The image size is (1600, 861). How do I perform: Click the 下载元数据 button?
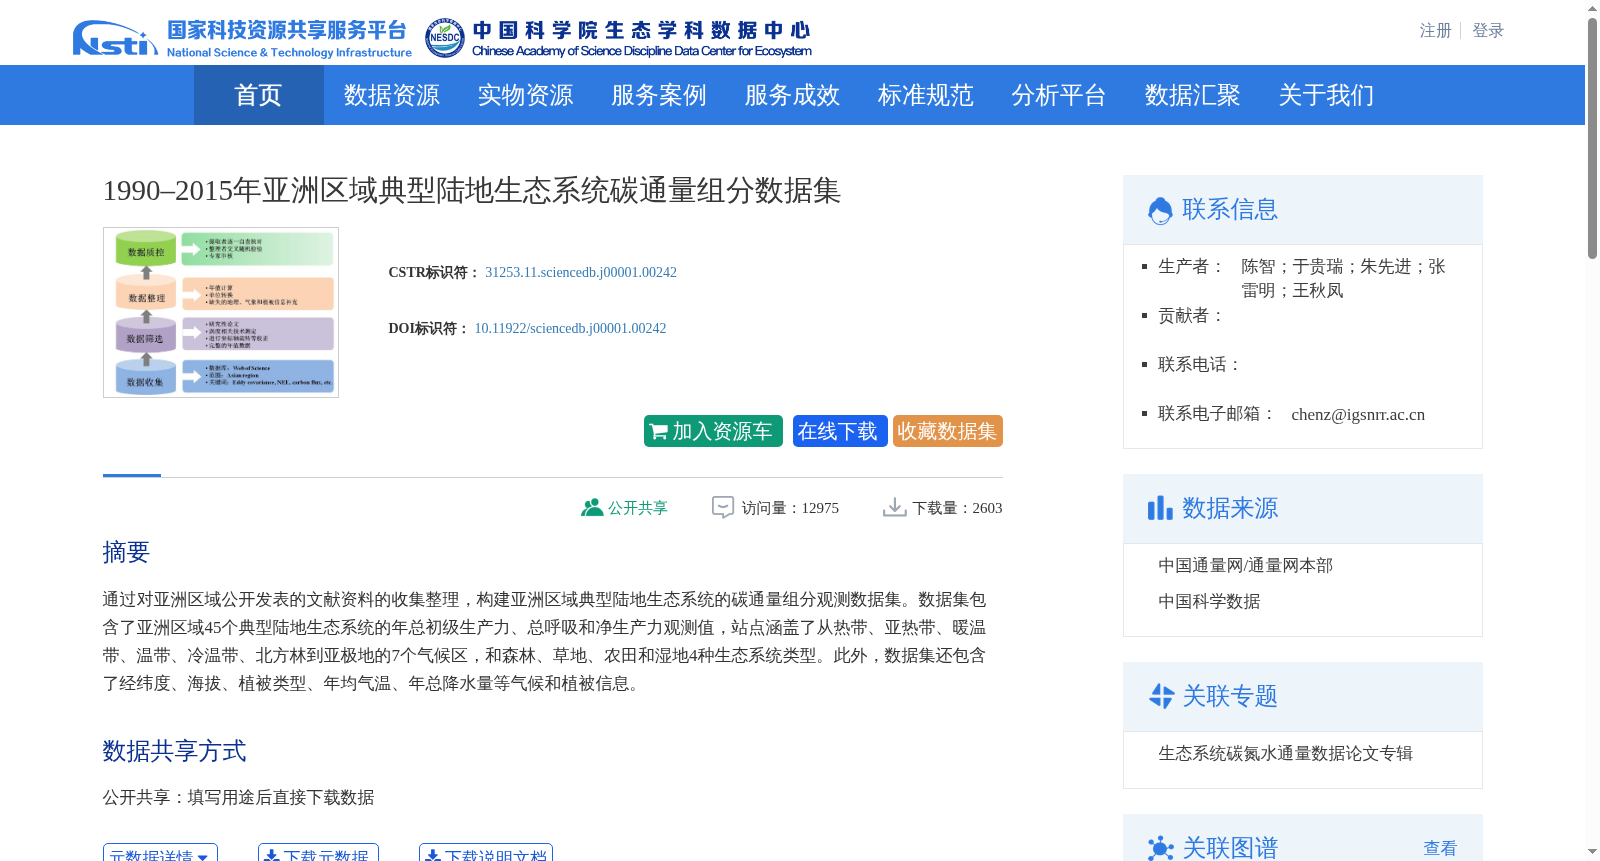(318, 853)
